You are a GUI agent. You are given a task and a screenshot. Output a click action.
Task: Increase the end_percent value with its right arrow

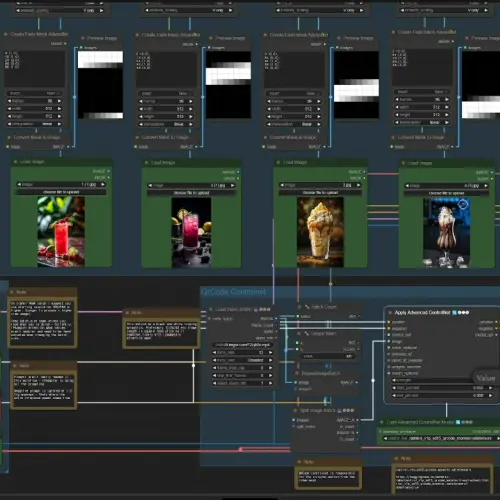pos(490,395)
